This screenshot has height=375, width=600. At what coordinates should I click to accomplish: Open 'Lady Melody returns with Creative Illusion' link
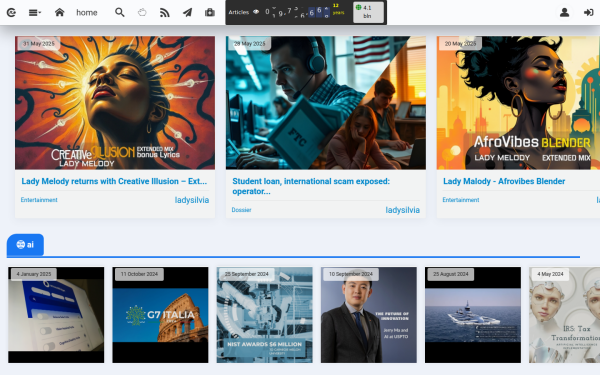point(114,181)
